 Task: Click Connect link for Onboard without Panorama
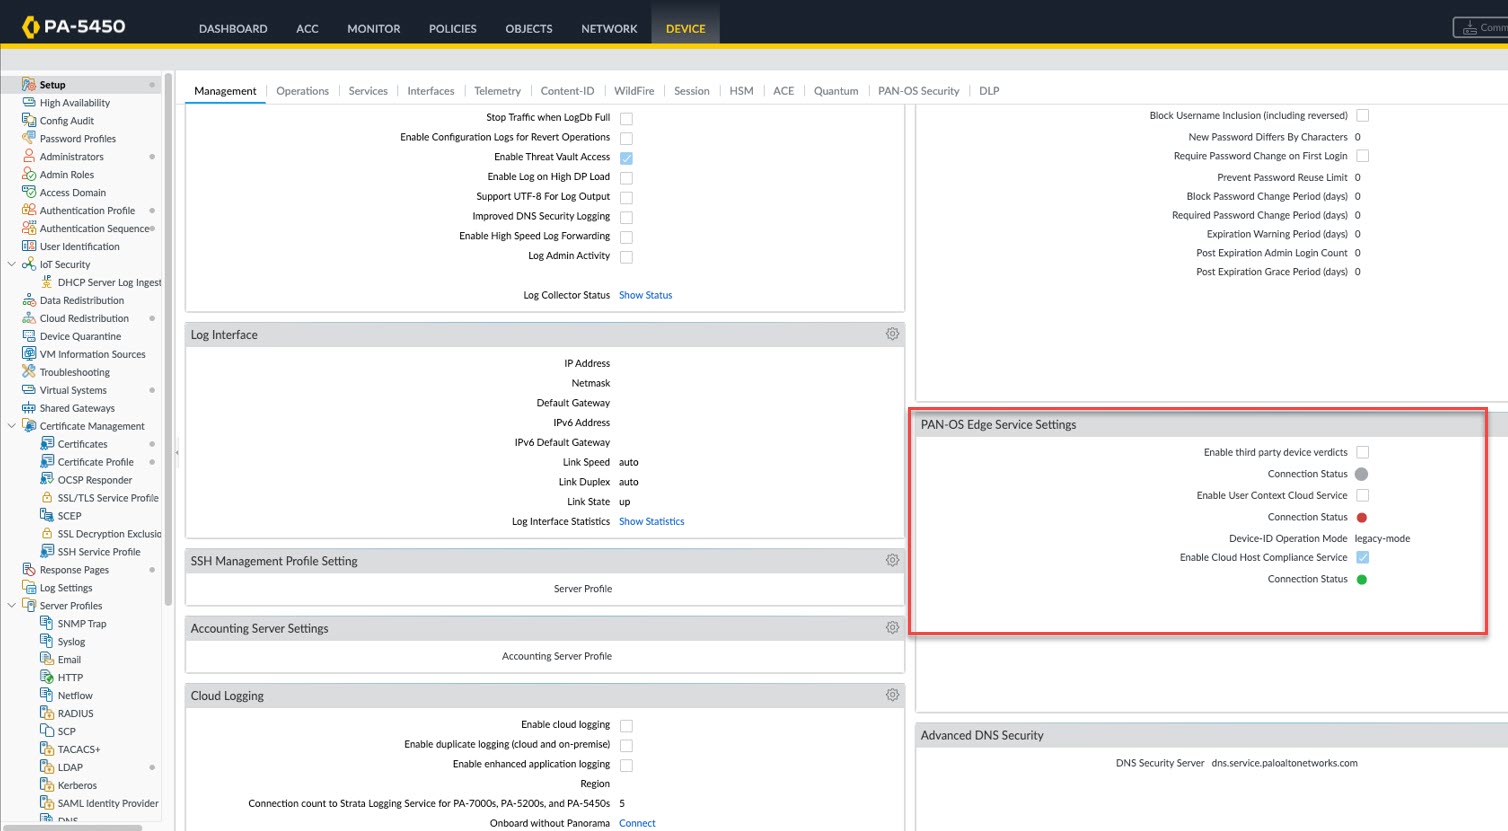(637, 824)
